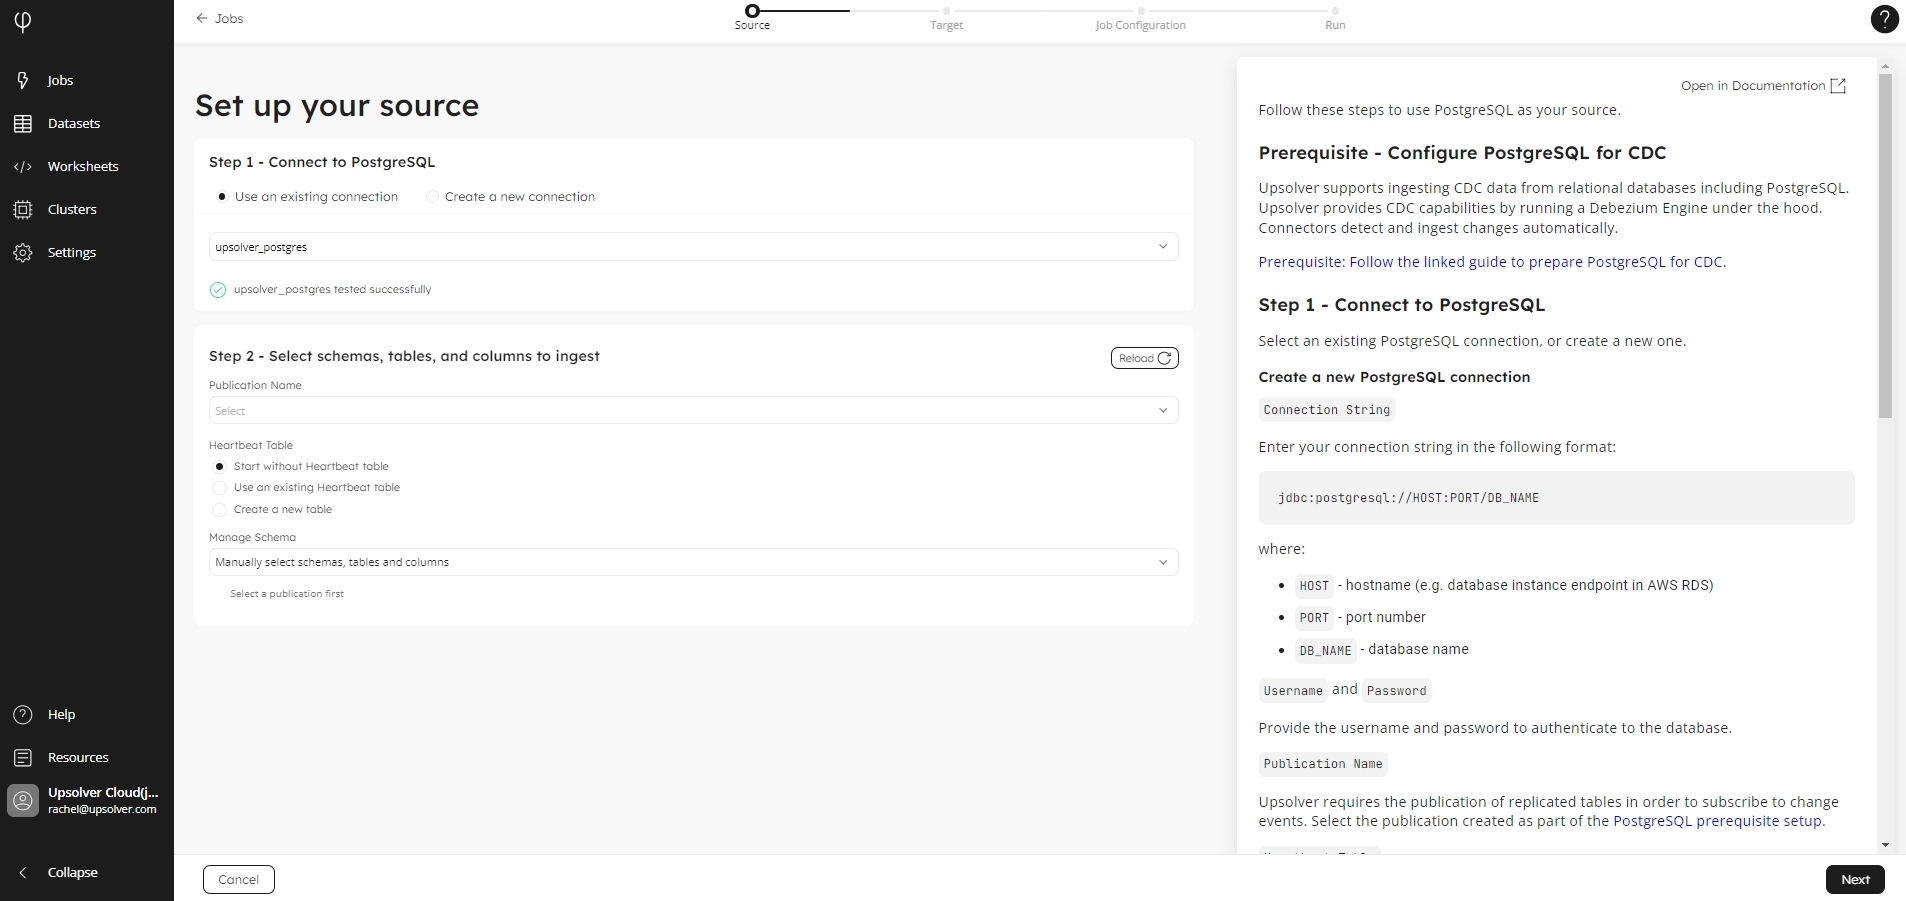
Task: Click the Upsolver logo icon
Action: 23,22
